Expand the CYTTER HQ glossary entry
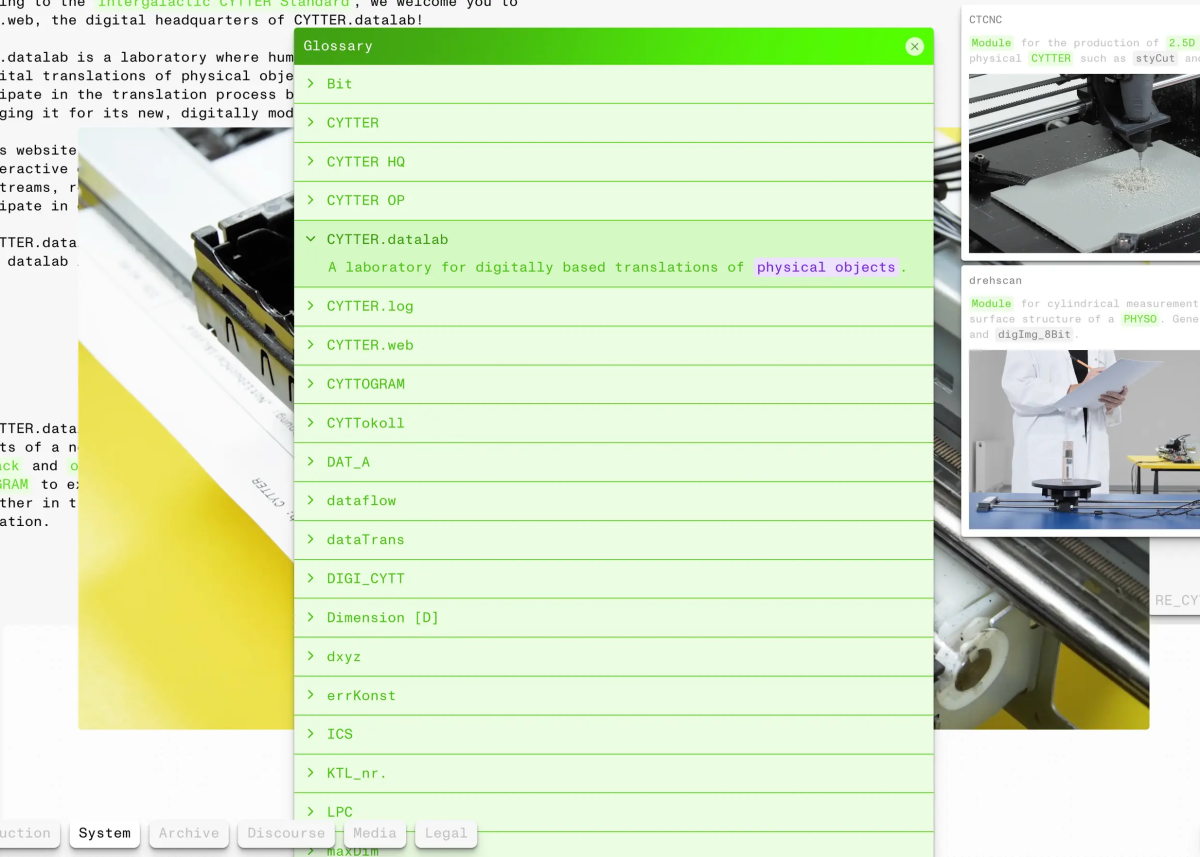This screenshot has width=1200, height=857. [614, 162]
